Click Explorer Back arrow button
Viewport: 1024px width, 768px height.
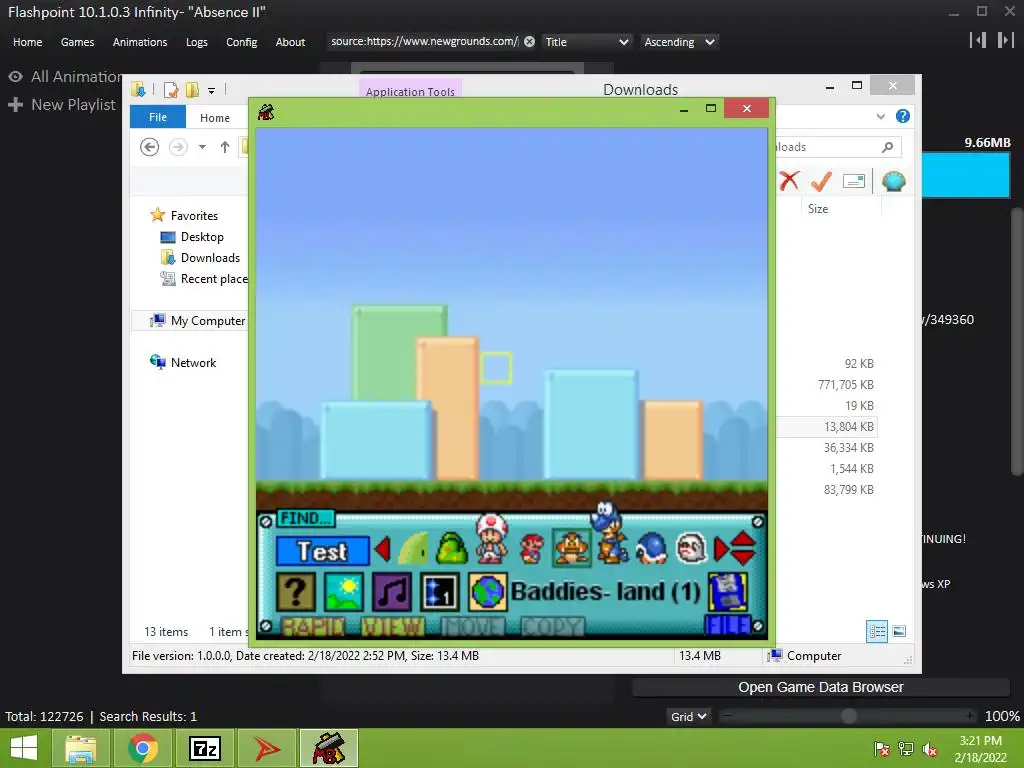(150, 147)
